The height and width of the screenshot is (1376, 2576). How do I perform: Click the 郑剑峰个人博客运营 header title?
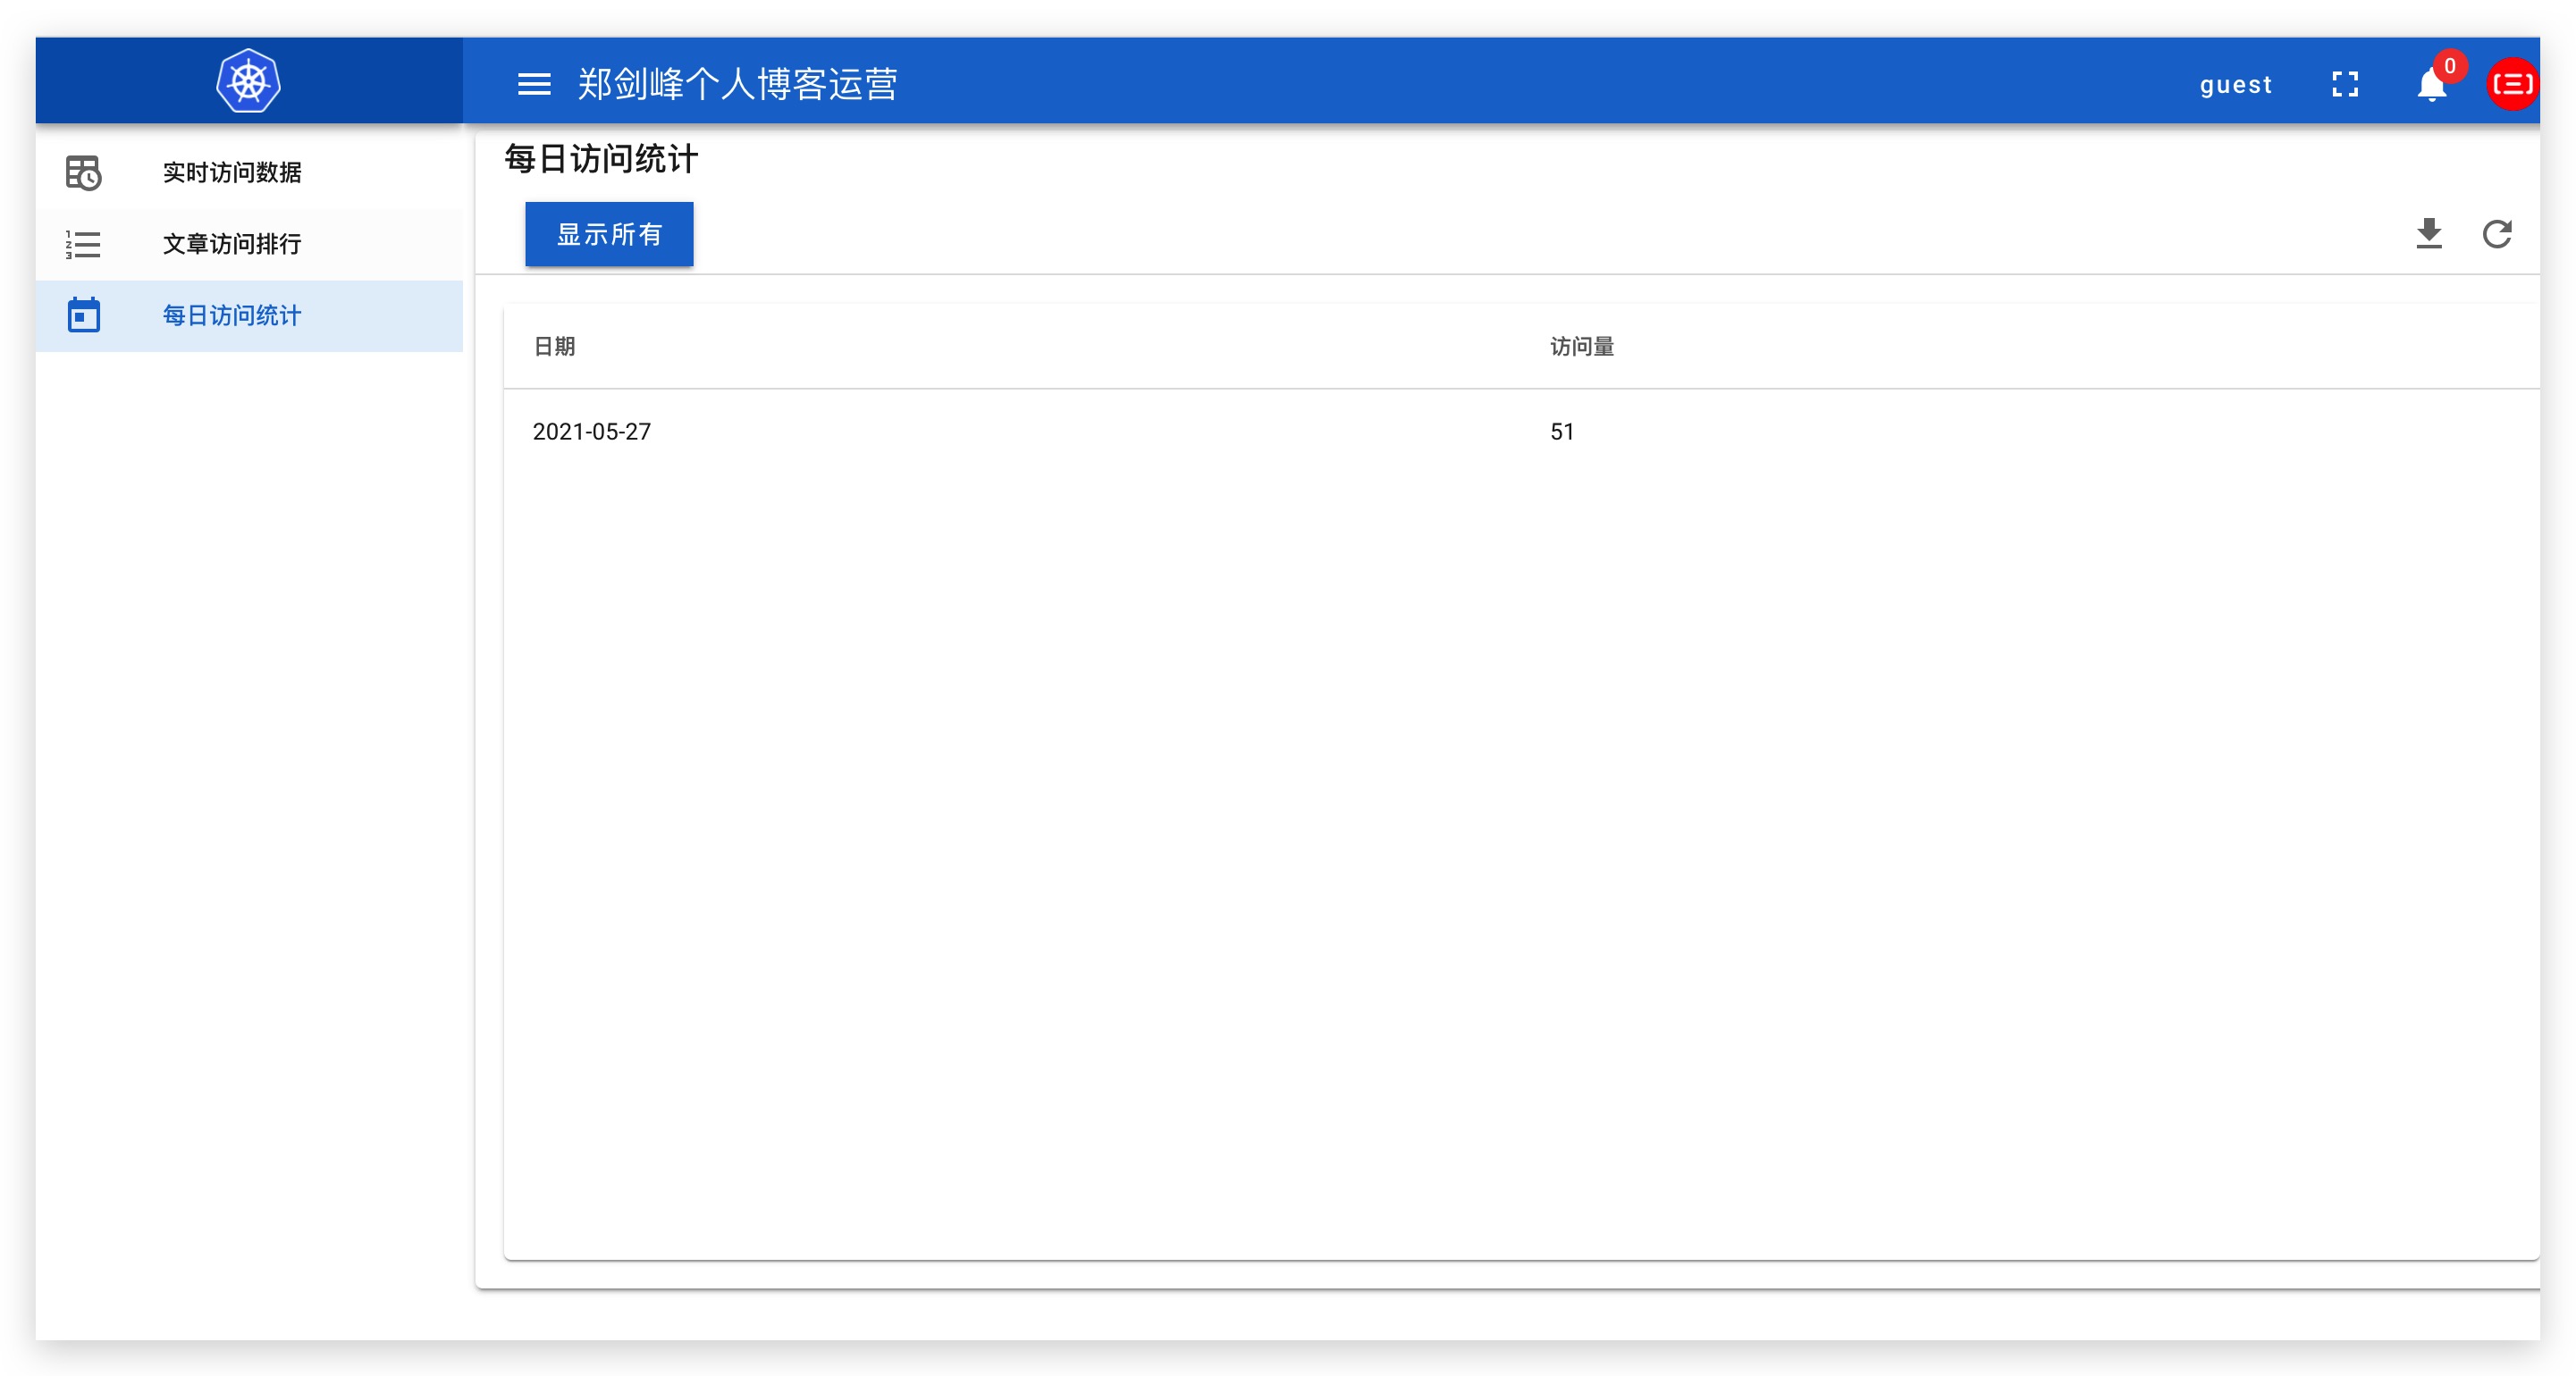(x=737, y=84)
